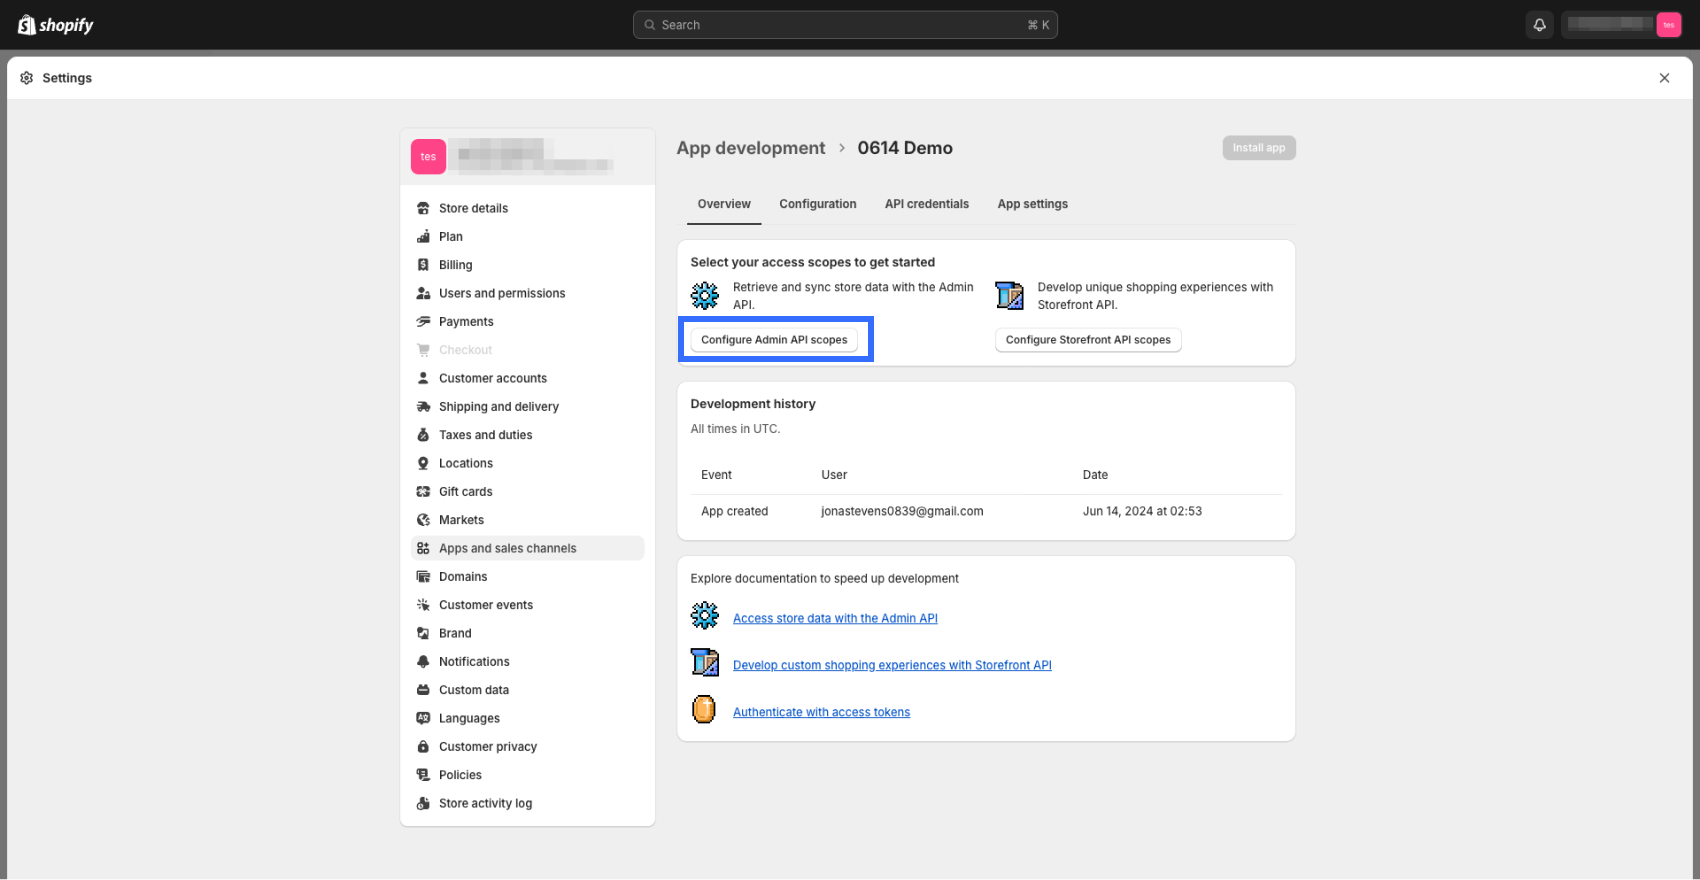Click the App development breadcrumb
Viewport: 1700px width, 880px height.
751,148
